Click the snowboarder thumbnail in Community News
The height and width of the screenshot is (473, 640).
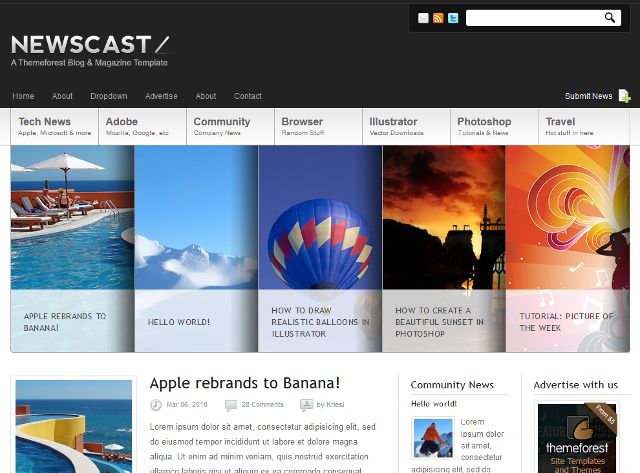click(x=433, y=438)
